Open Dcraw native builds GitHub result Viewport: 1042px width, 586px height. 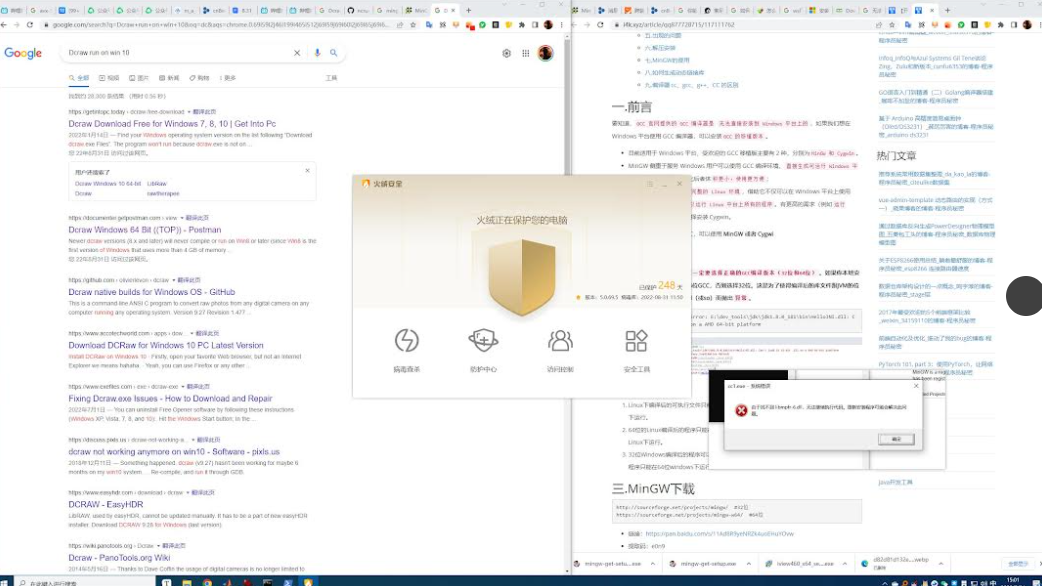pos(152,292)
